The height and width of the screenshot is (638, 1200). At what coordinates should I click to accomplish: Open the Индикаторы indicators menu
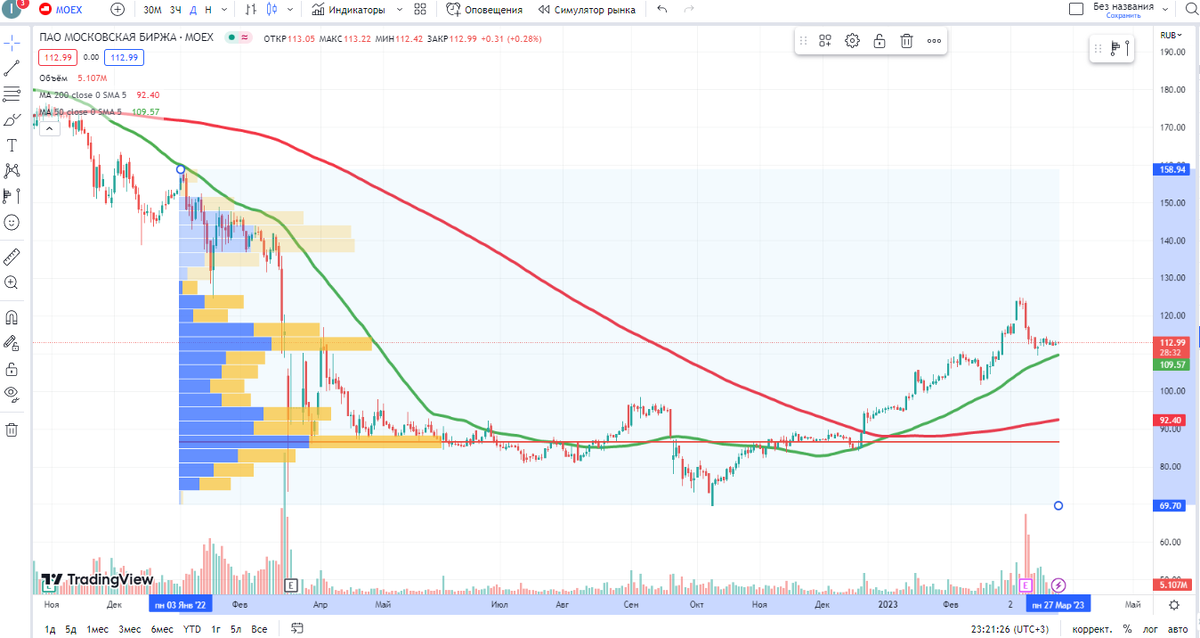click(x=348, y=10)
